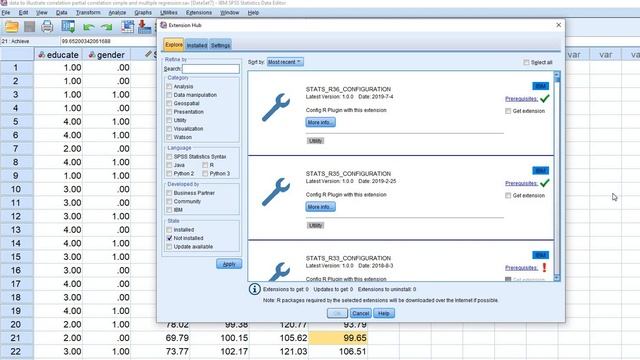Click green checkmark next to R35 Prerequisites
Image resolution: width=640 pixels, height=360 pixels.
click(x=544, y=183)
